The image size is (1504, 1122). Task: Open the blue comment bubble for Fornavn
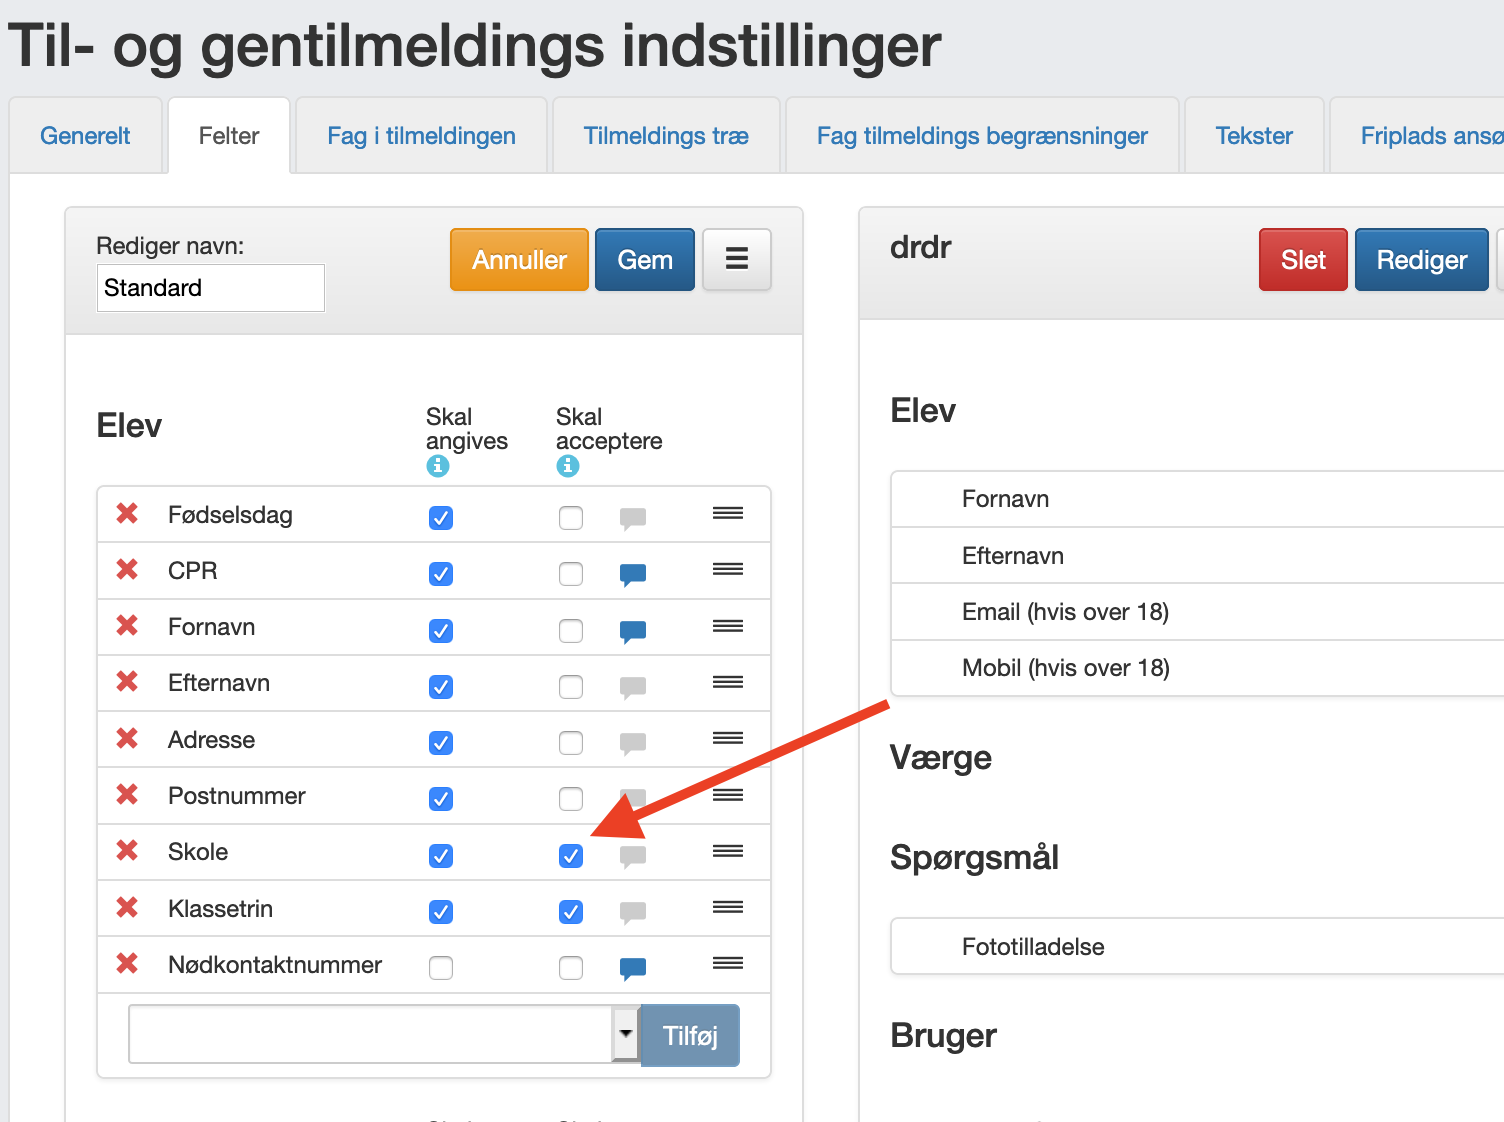pyautogui.click(x=633, y=631)
